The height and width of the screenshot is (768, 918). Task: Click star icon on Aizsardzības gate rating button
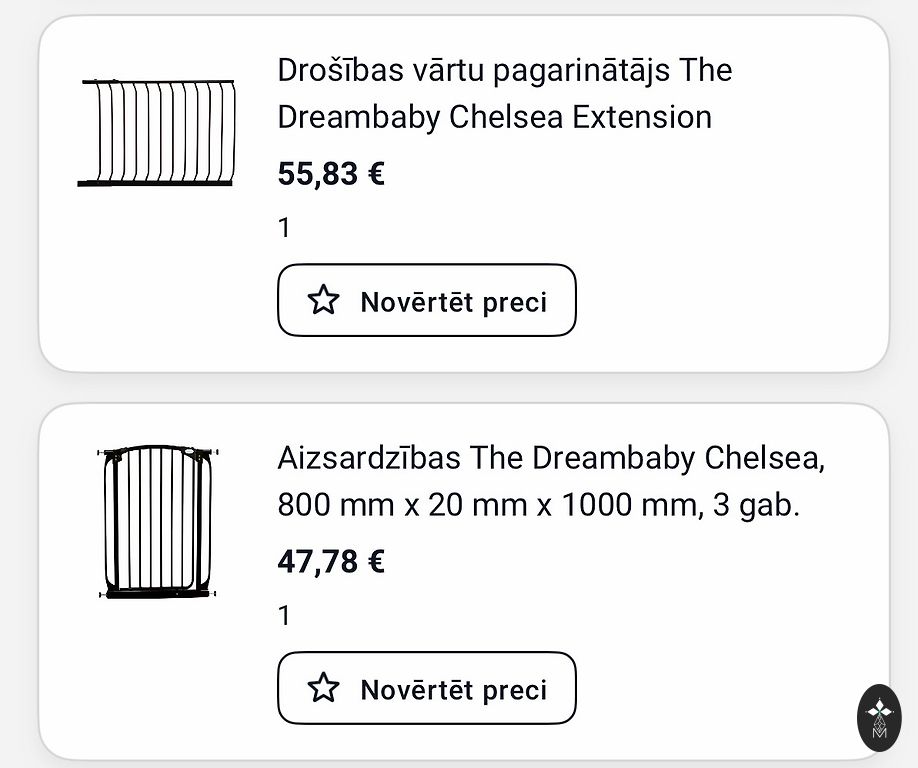[323, 688]
